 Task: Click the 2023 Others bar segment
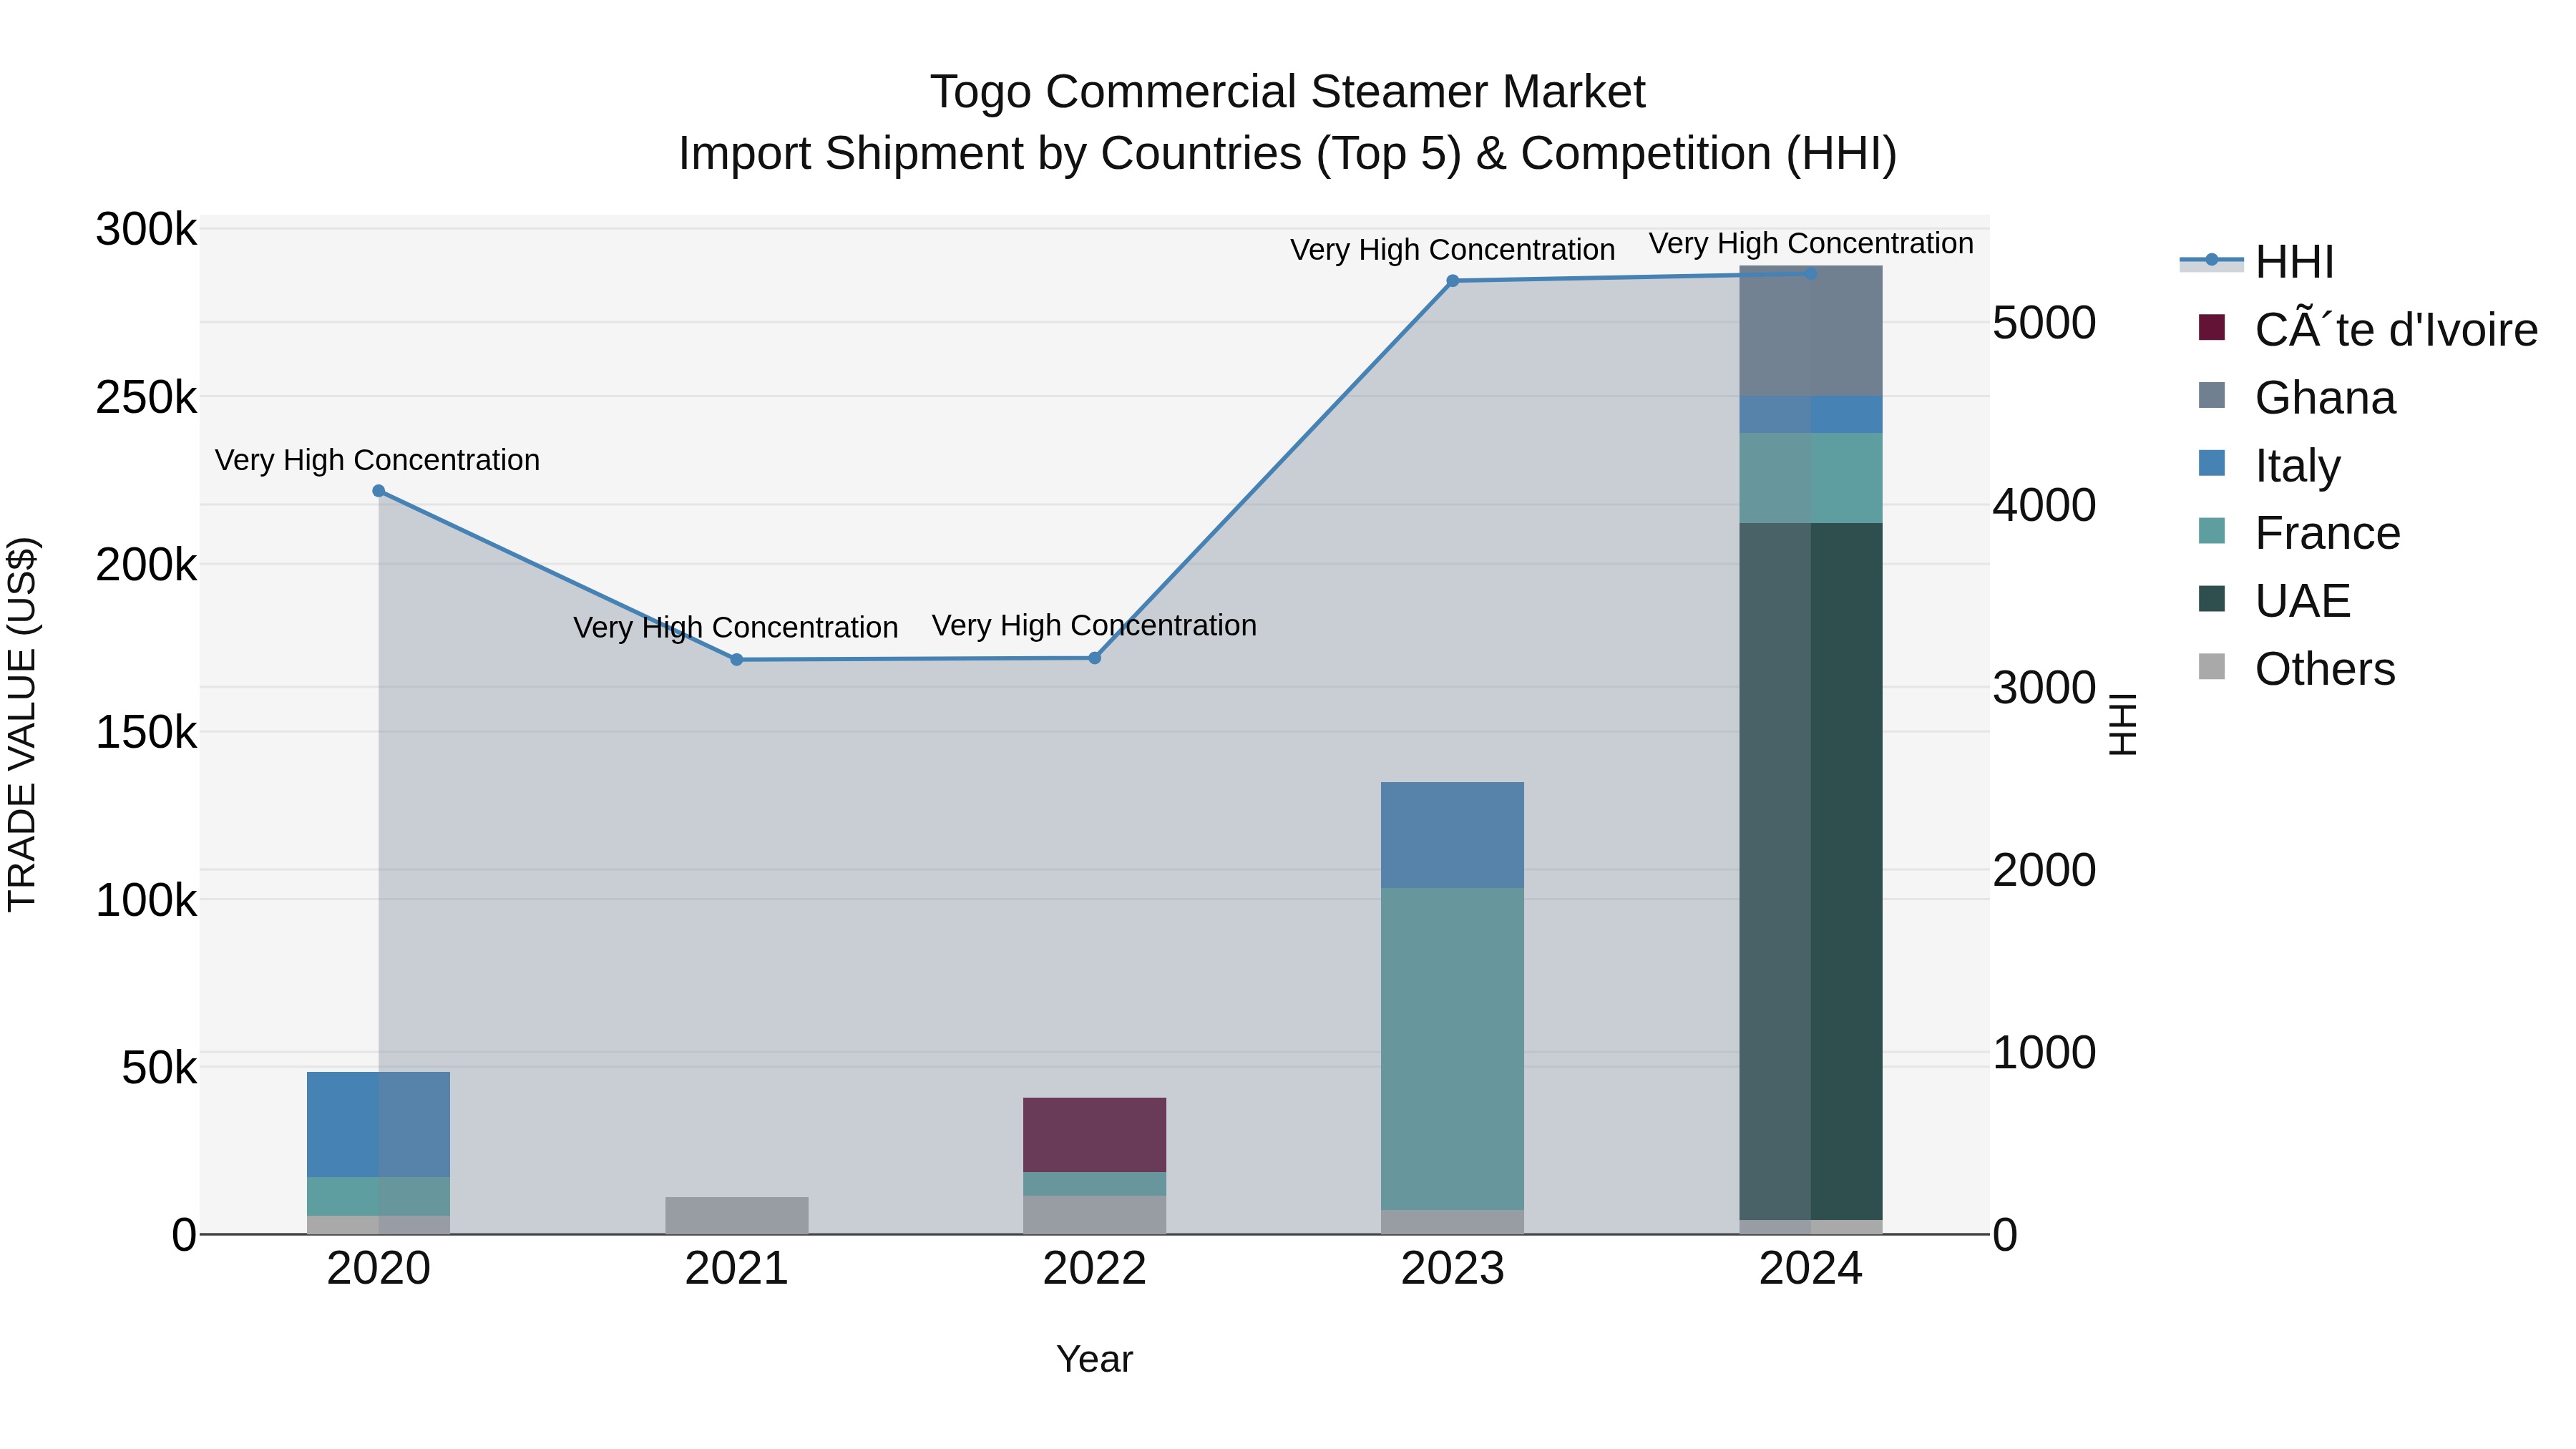click(1453, 1222)
